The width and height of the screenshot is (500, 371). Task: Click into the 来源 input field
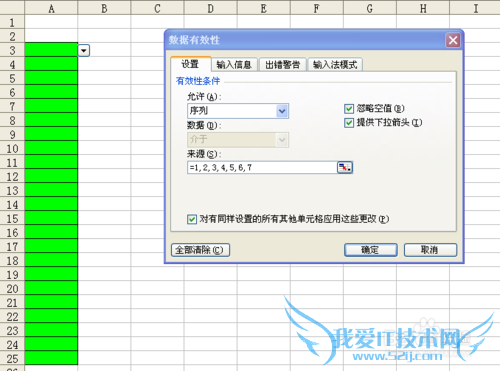(262, 167)
